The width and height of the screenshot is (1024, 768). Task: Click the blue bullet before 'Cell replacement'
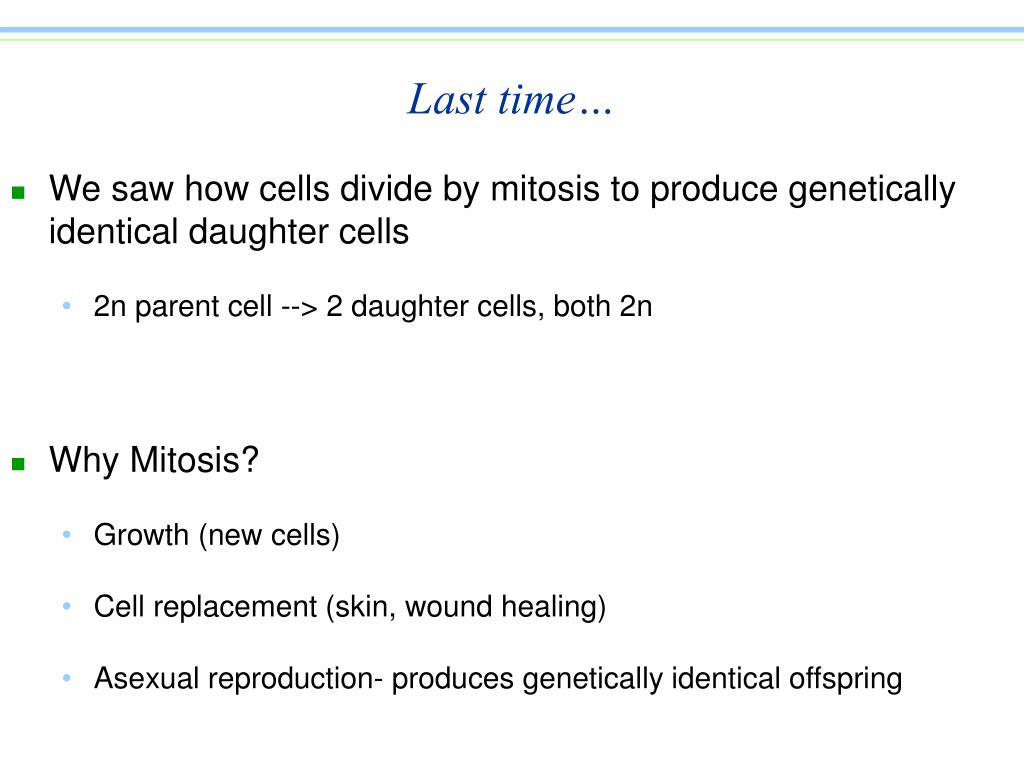(x=66, y=605)
